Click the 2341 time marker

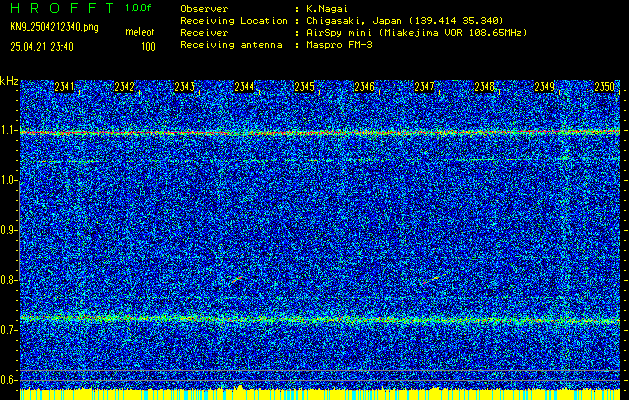click(65, 87)
